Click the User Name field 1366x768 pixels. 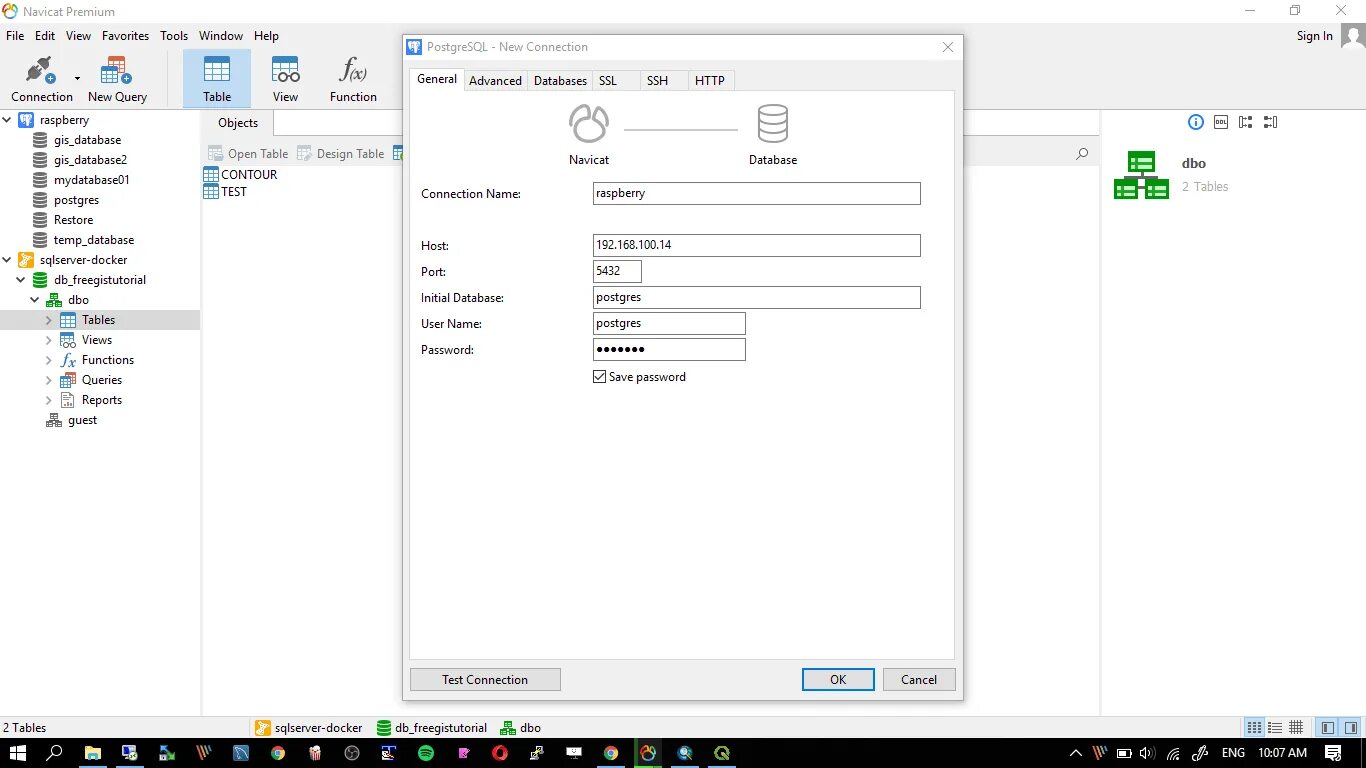(x=669, y=323)
